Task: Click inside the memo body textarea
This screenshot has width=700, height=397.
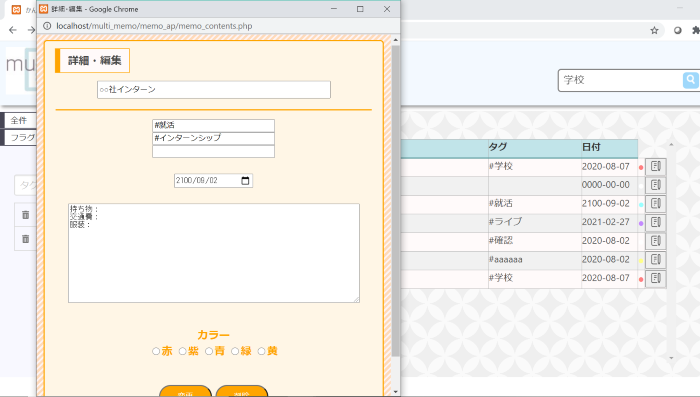Action: 214,253
